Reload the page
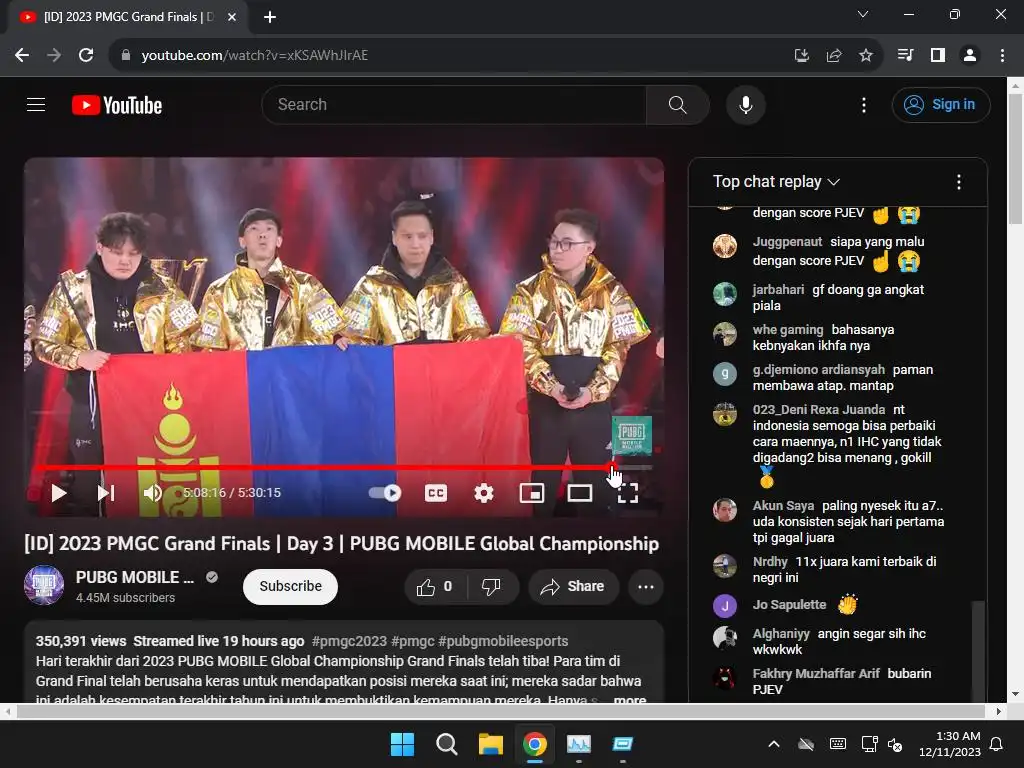 86,56
